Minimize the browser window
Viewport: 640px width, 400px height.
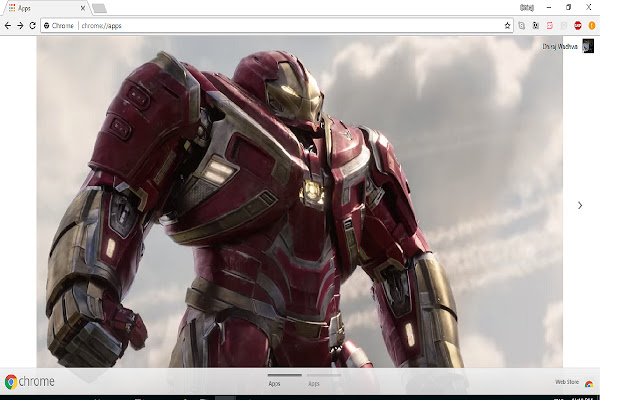point(549,7)
